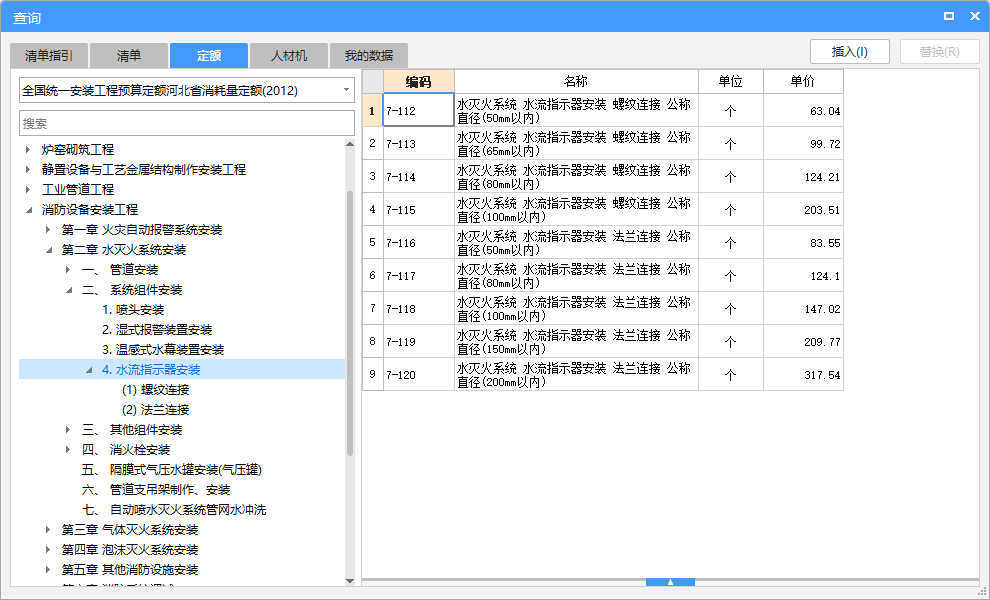Collapse 第二章 水灭火系统安装
Viewport: 990px width, 600px height.
[48, 250]
